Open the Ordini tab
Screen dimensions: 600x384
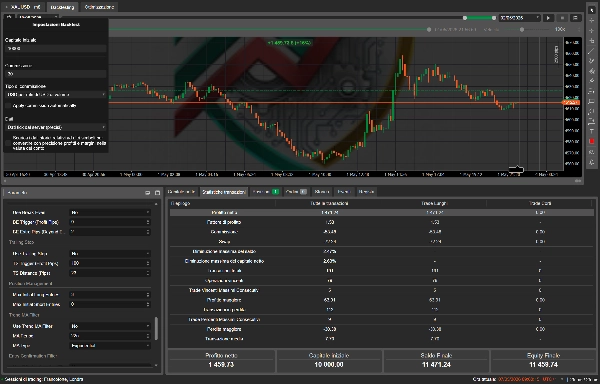point(296,192)
